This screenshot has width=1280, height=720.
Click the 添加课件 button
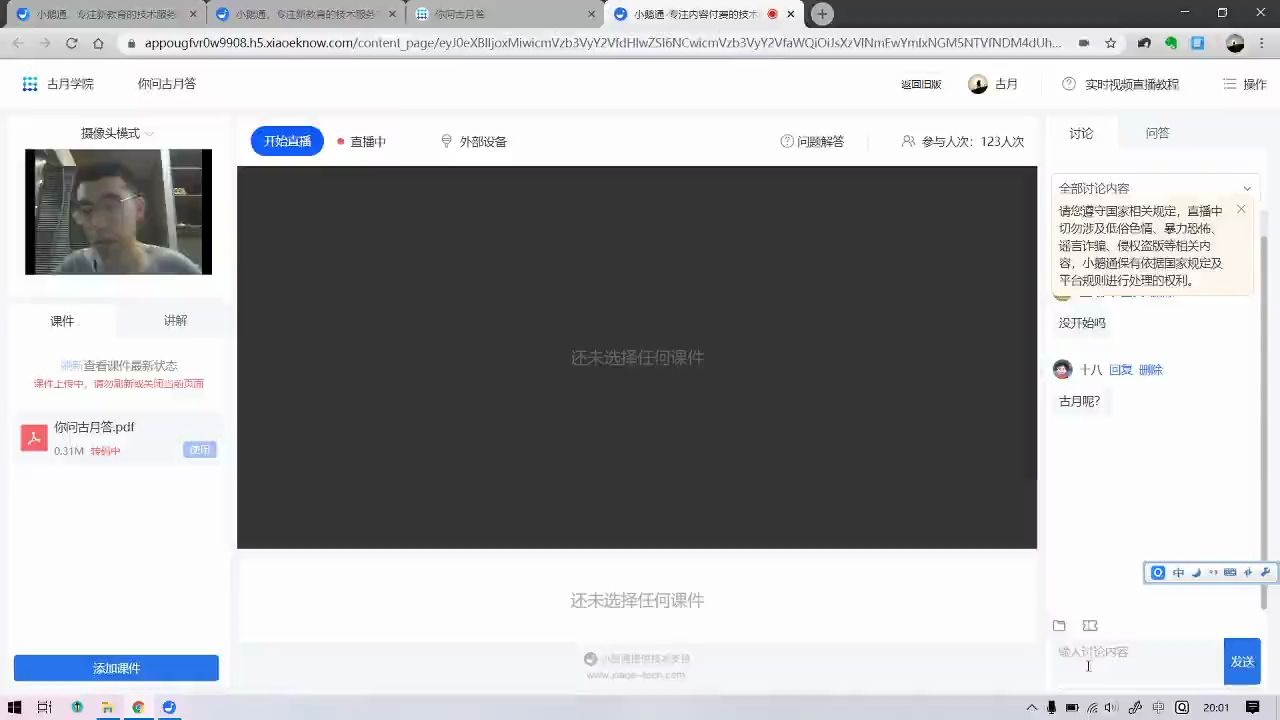[116, 668]
